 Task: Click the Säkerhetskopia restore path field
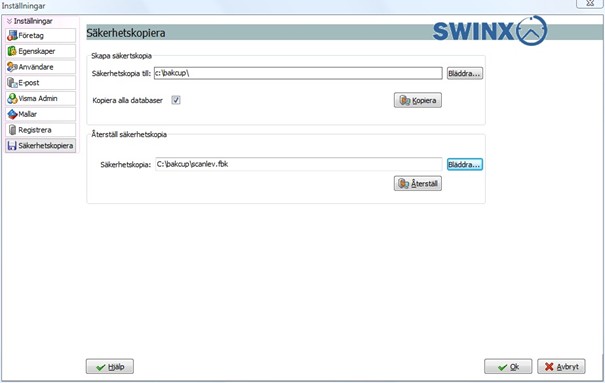(299, 164)
